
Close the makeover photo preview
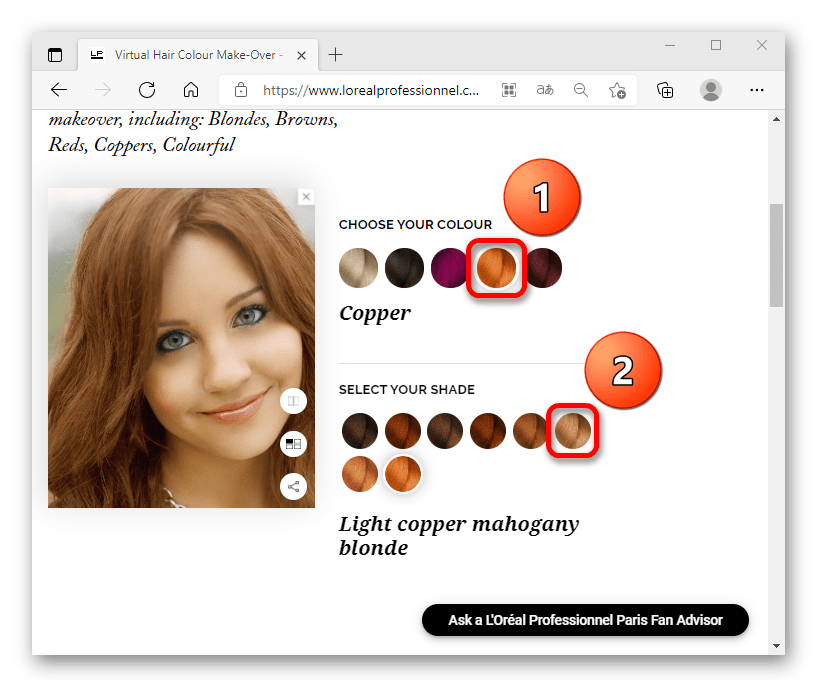click(x=306, y=196)
